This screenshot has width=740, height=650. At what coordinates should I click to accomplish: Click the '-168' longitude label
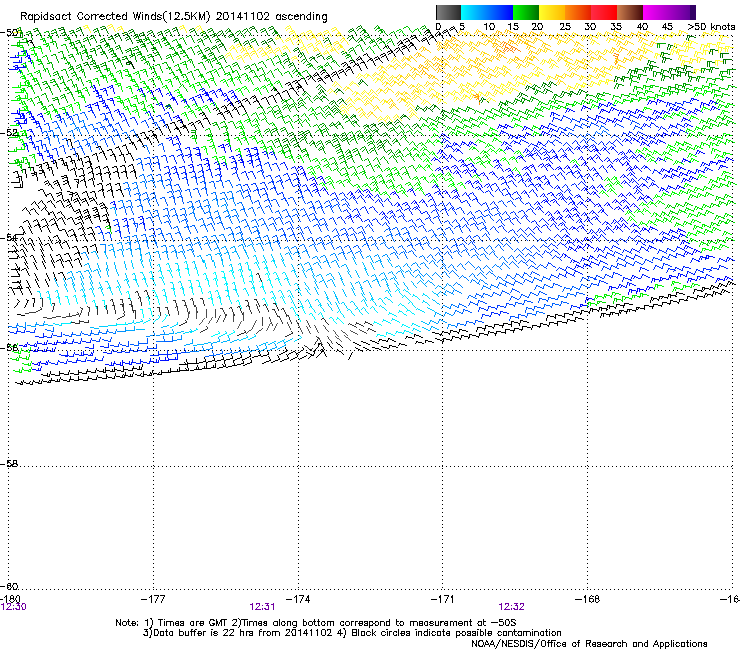click(x=588, y=599)
